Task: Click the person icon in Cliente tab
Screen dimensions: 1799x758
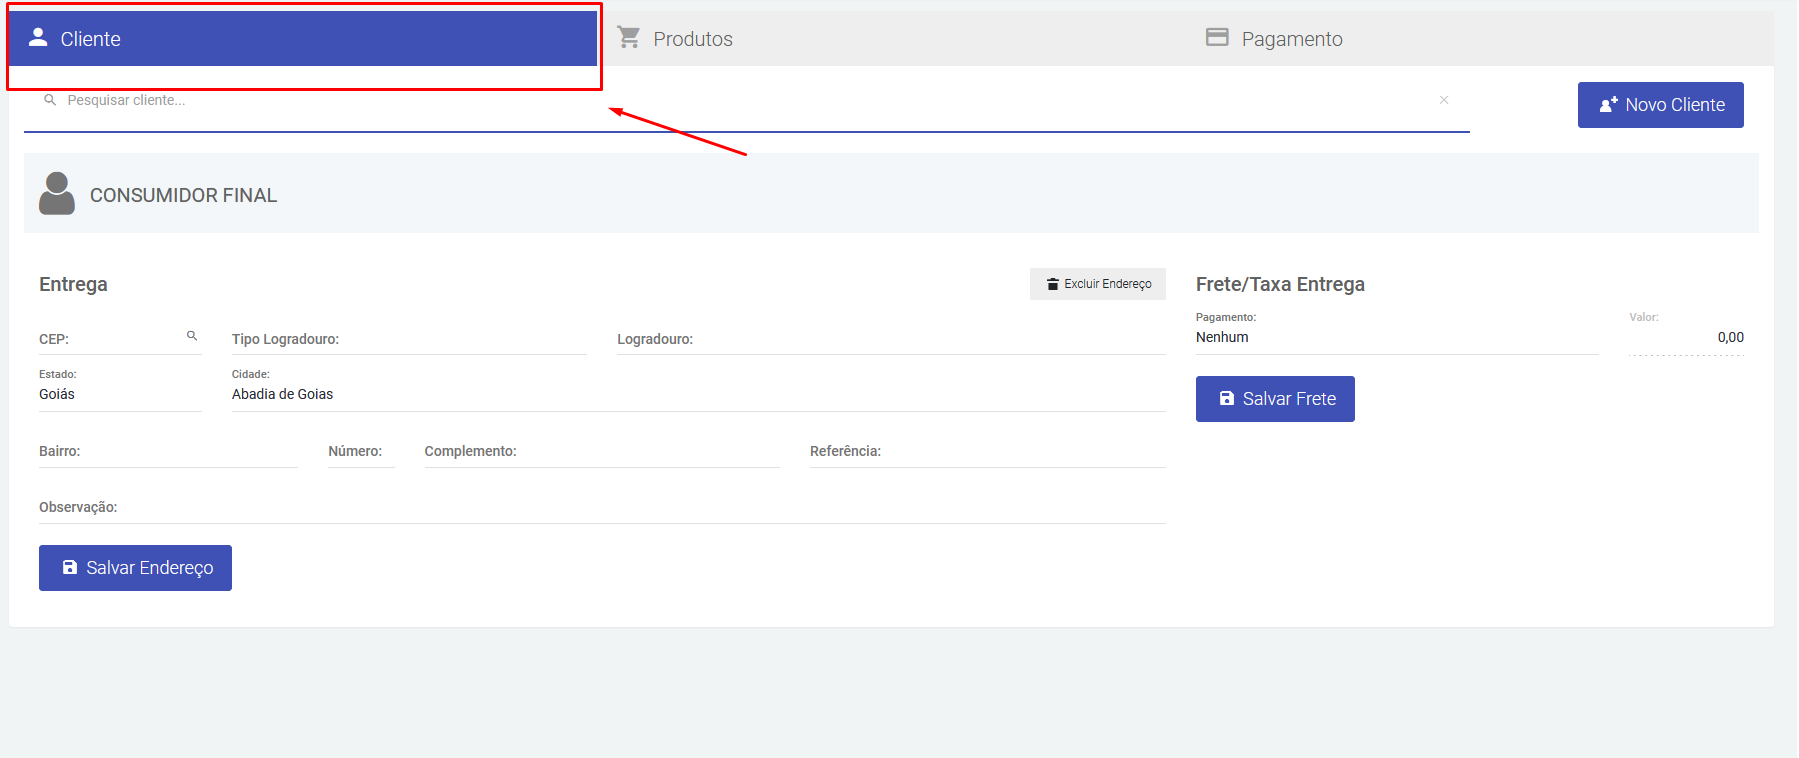Action: click(x=38, y=38)
